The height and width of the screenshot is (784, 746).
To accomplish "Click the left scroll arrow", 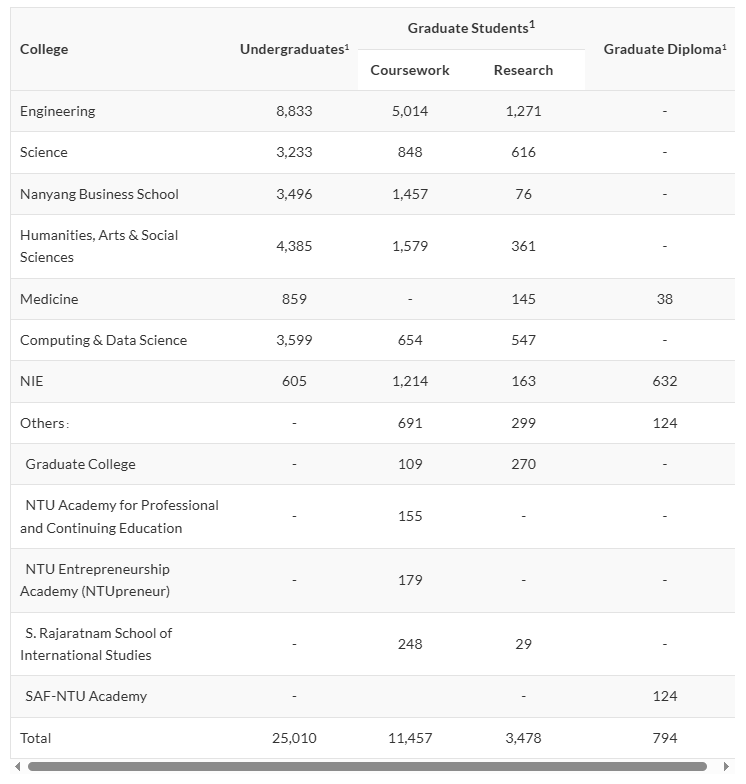I will point(16,767).
